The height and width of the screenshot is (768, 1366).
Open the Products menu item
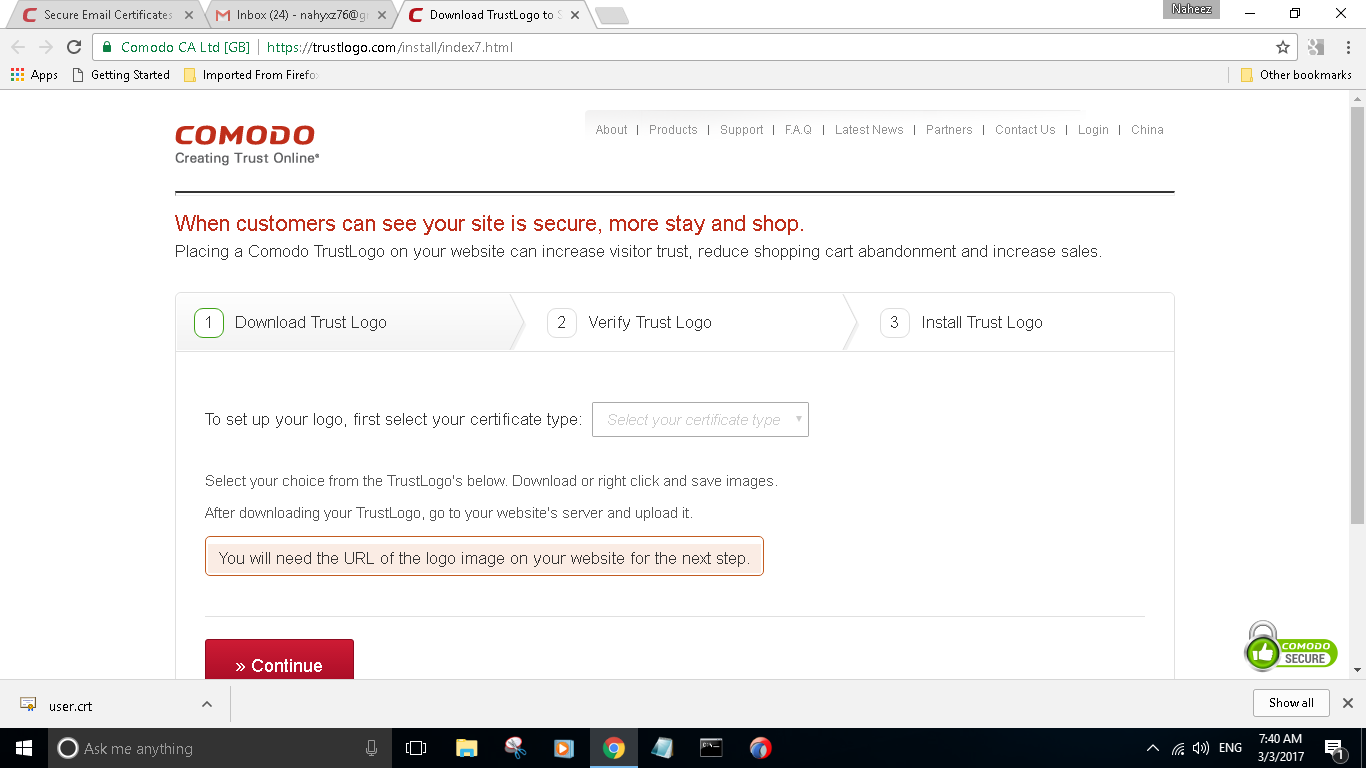(673, 130)
